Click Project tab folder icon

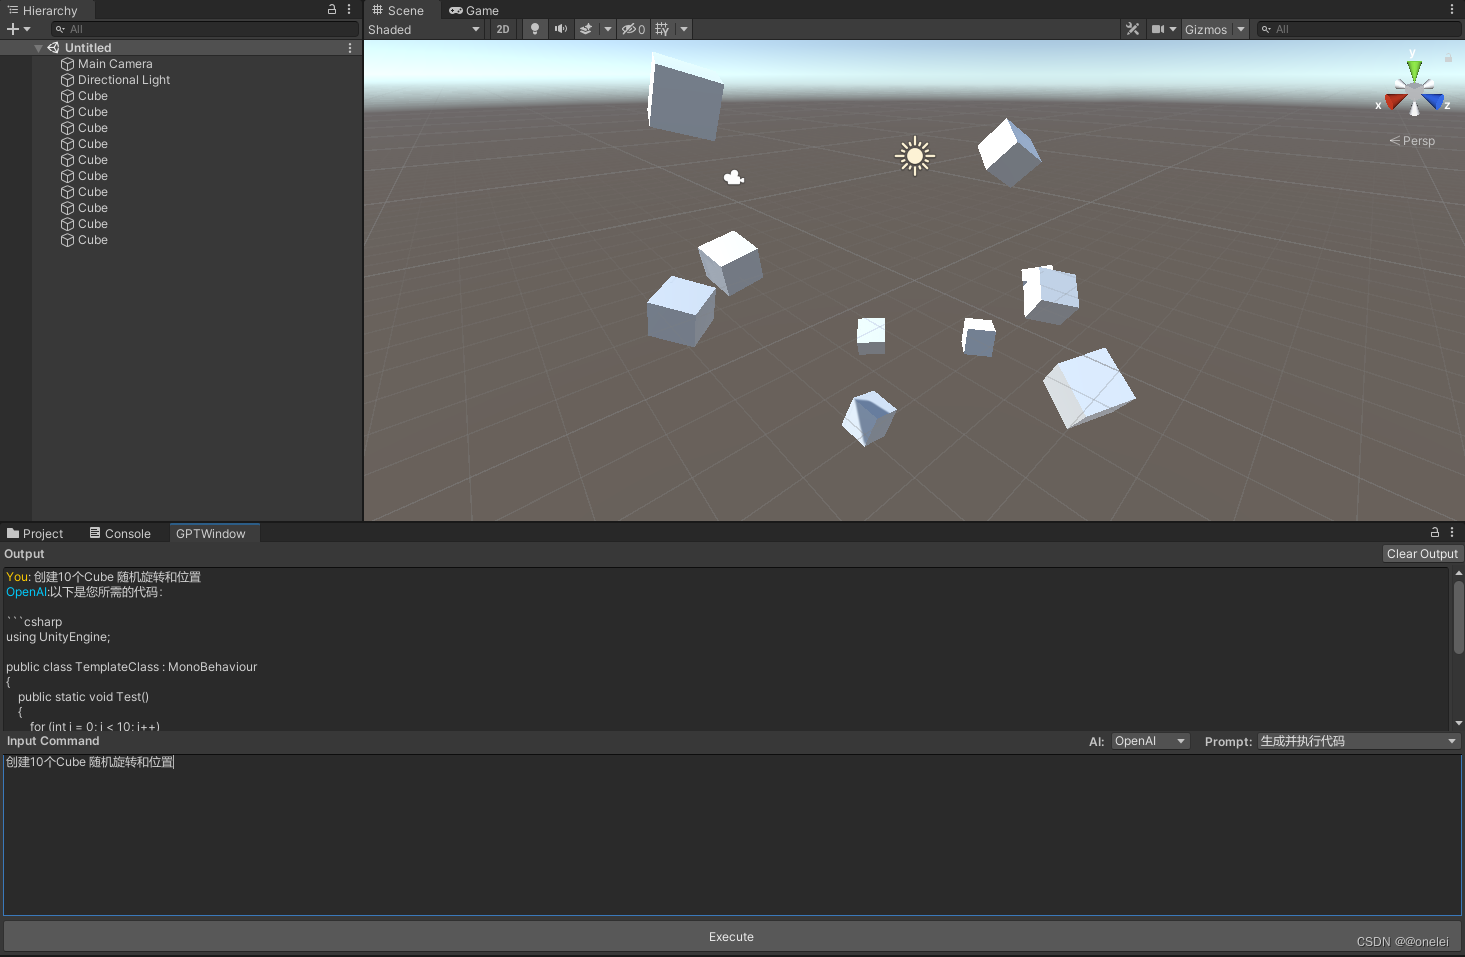(x=13, y=533)
